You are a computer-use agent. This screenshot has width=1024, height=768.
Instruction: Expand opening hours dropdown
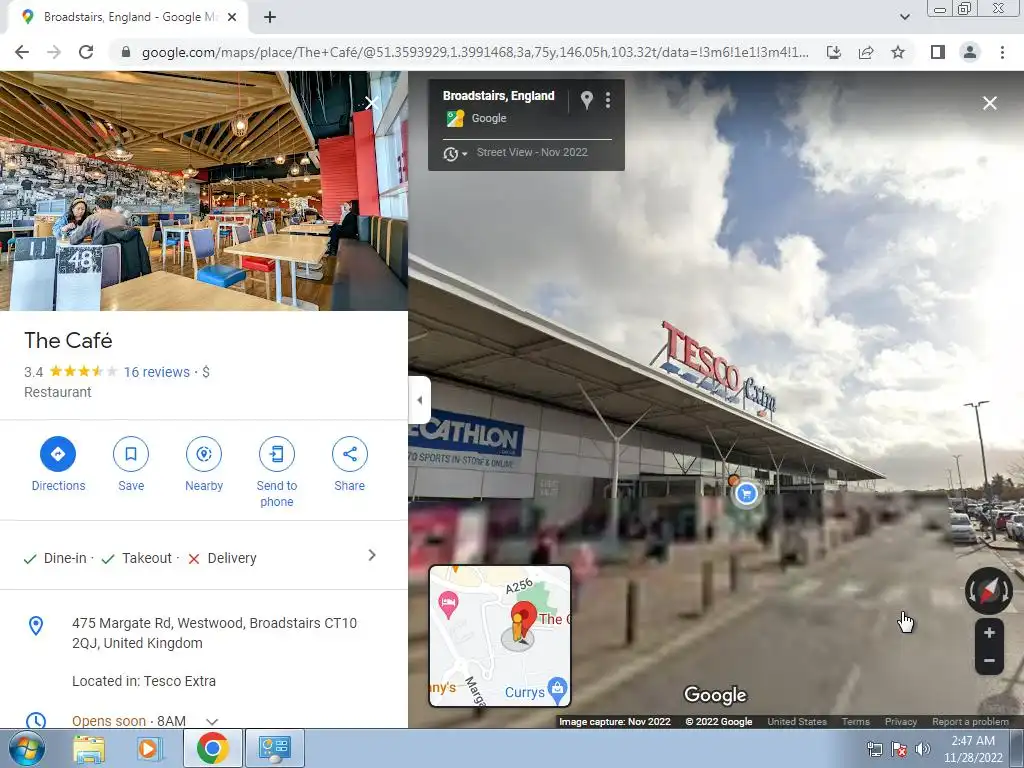point(212,722)
